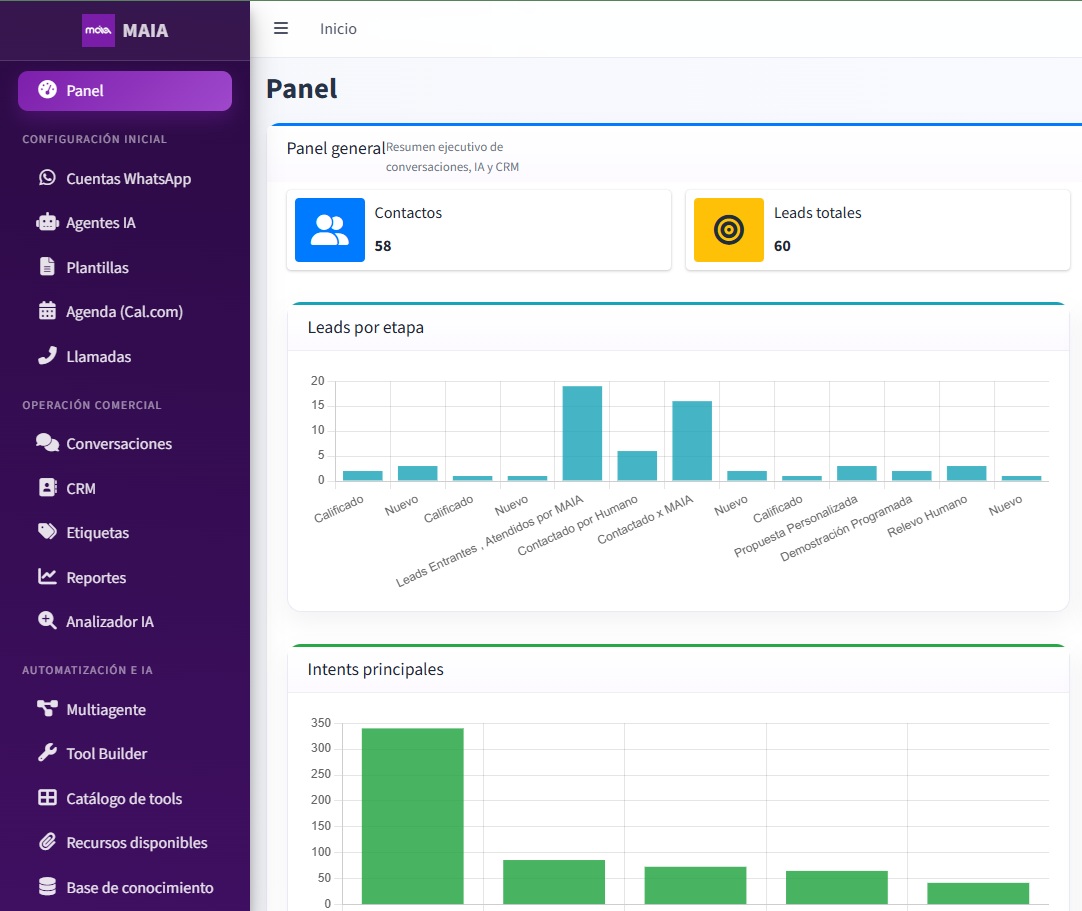Click the WhatsApp icon in sidebar
The height and width of the screenshot is (911, 1082).
(x=48, y=178)
